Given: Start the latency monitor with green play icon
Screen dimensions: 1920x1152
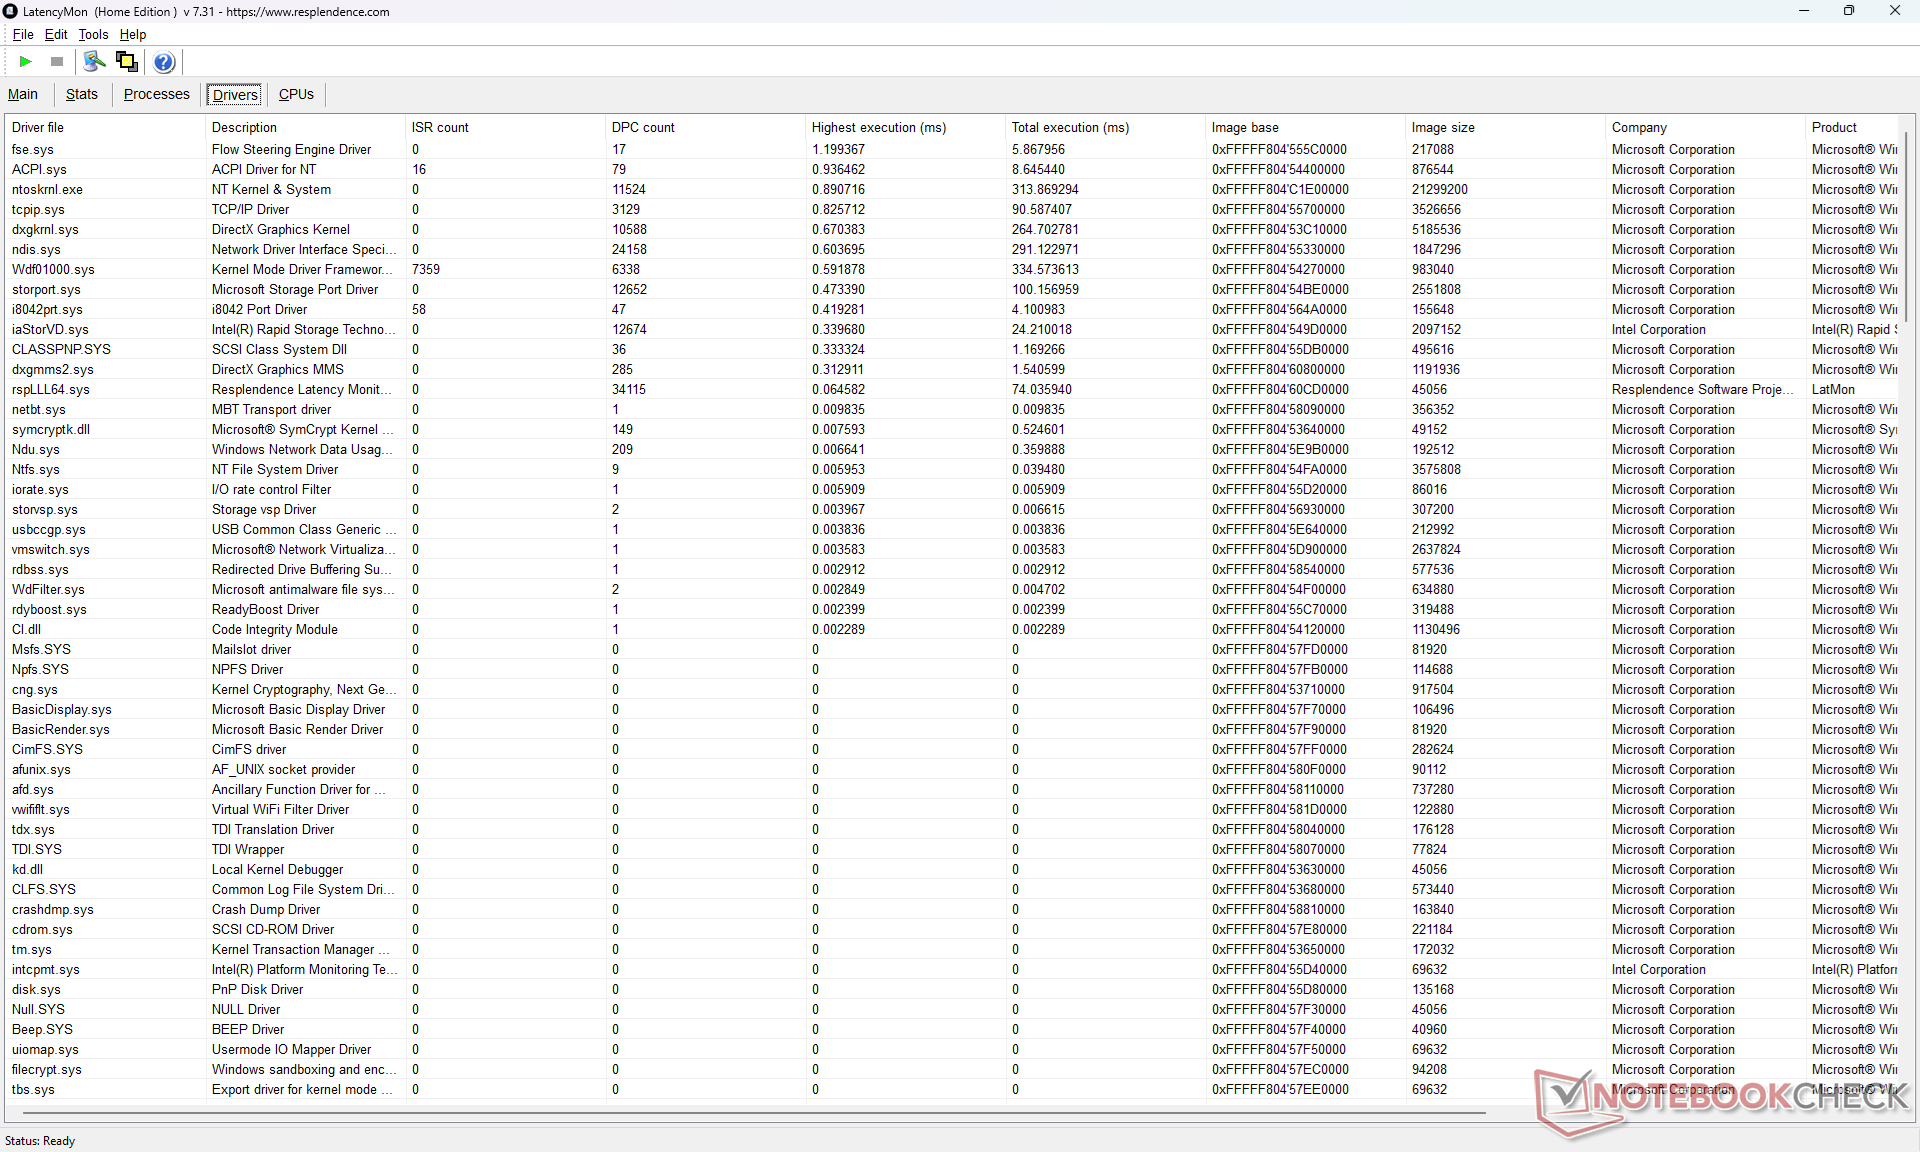Looking at the screenshot, I should click(x=25, y=62).
